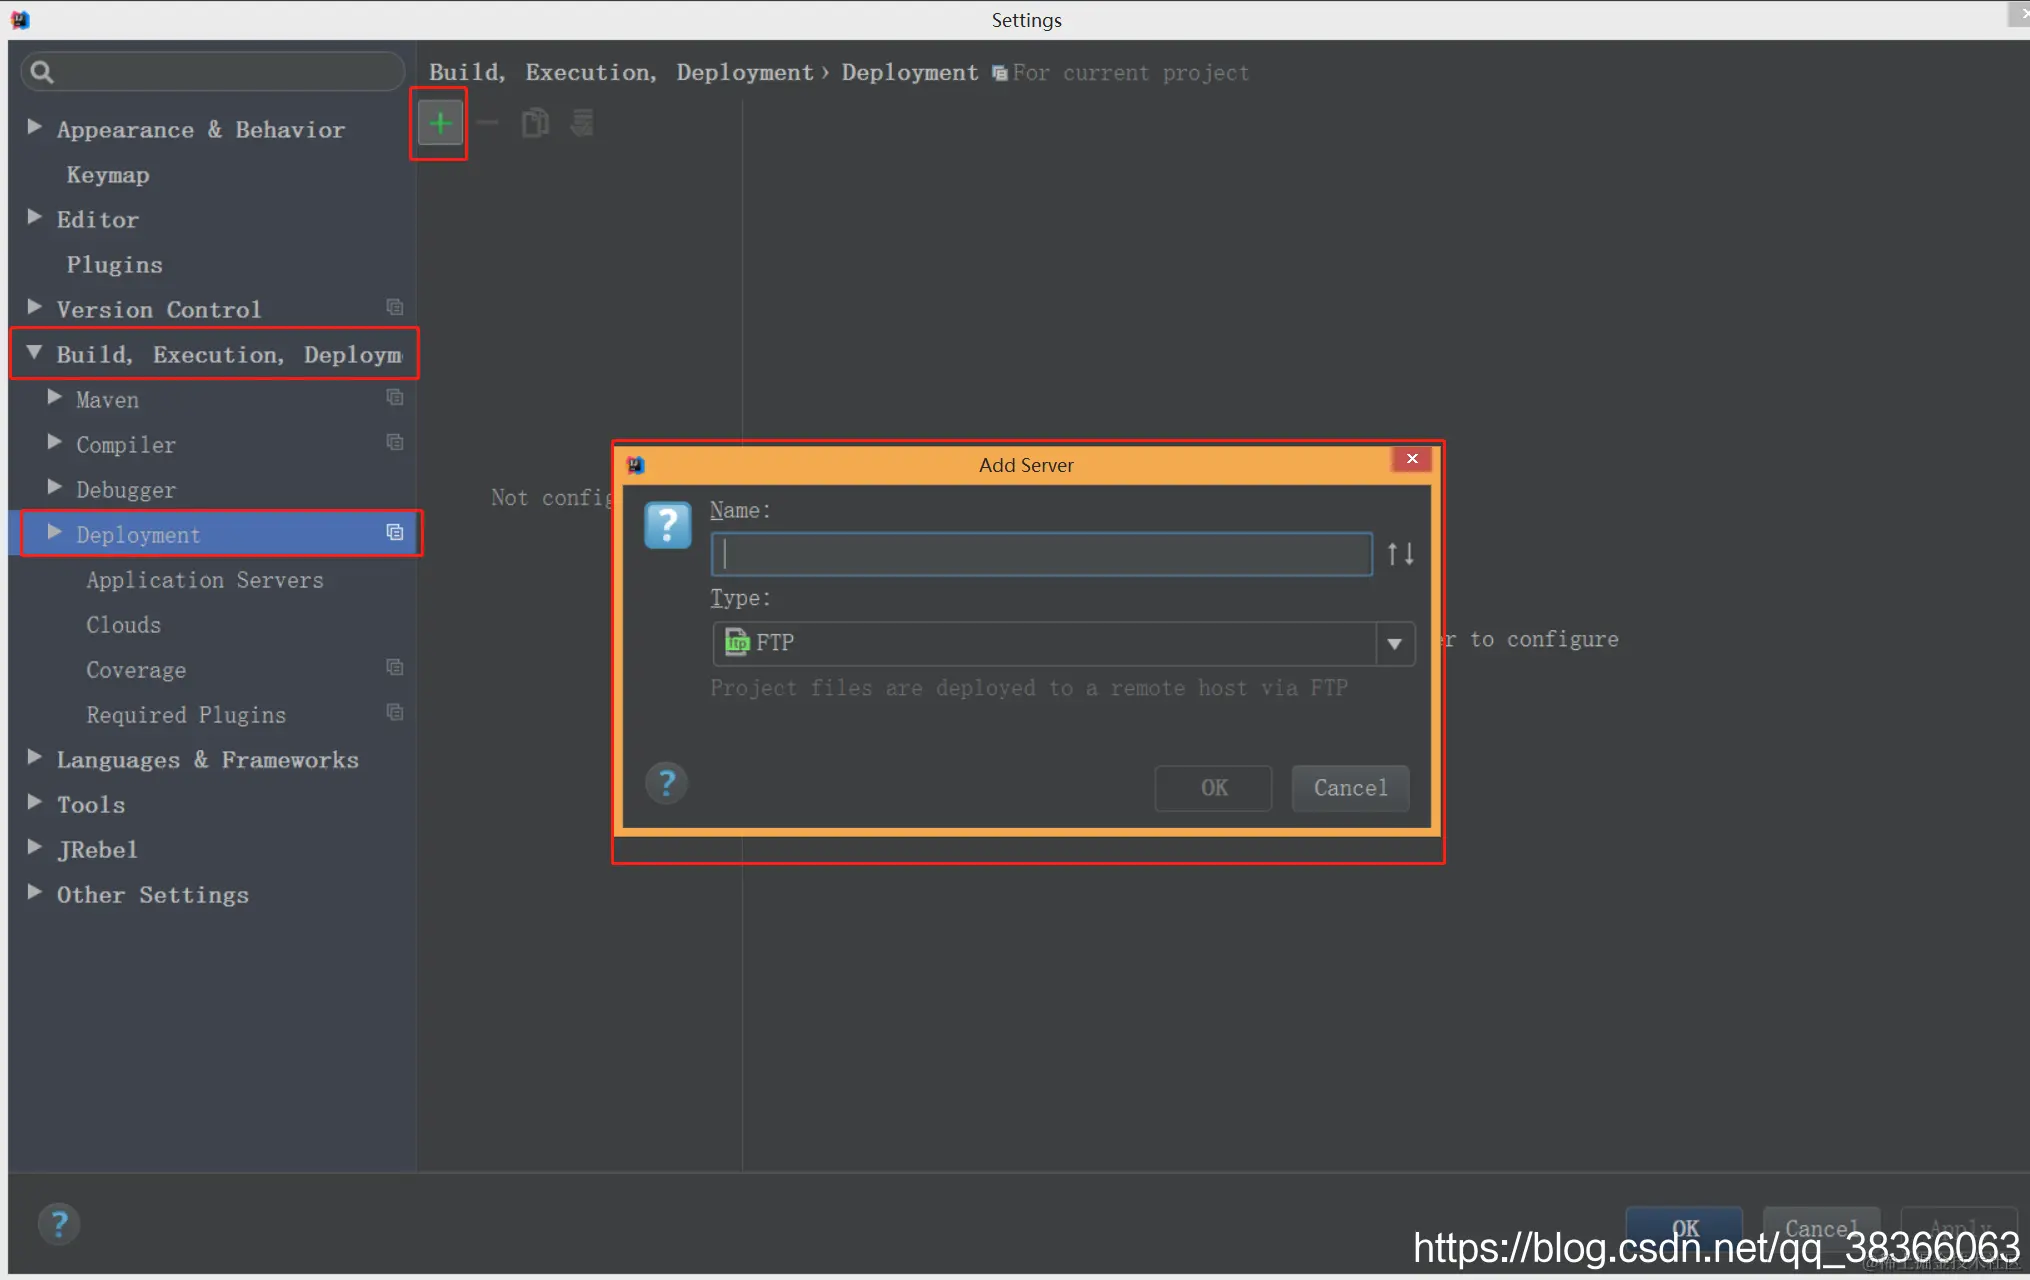The height and width of the screenshot is (1280, 2030).
Task: Click the copy server toolbar icon
Action: pos(535,124)
